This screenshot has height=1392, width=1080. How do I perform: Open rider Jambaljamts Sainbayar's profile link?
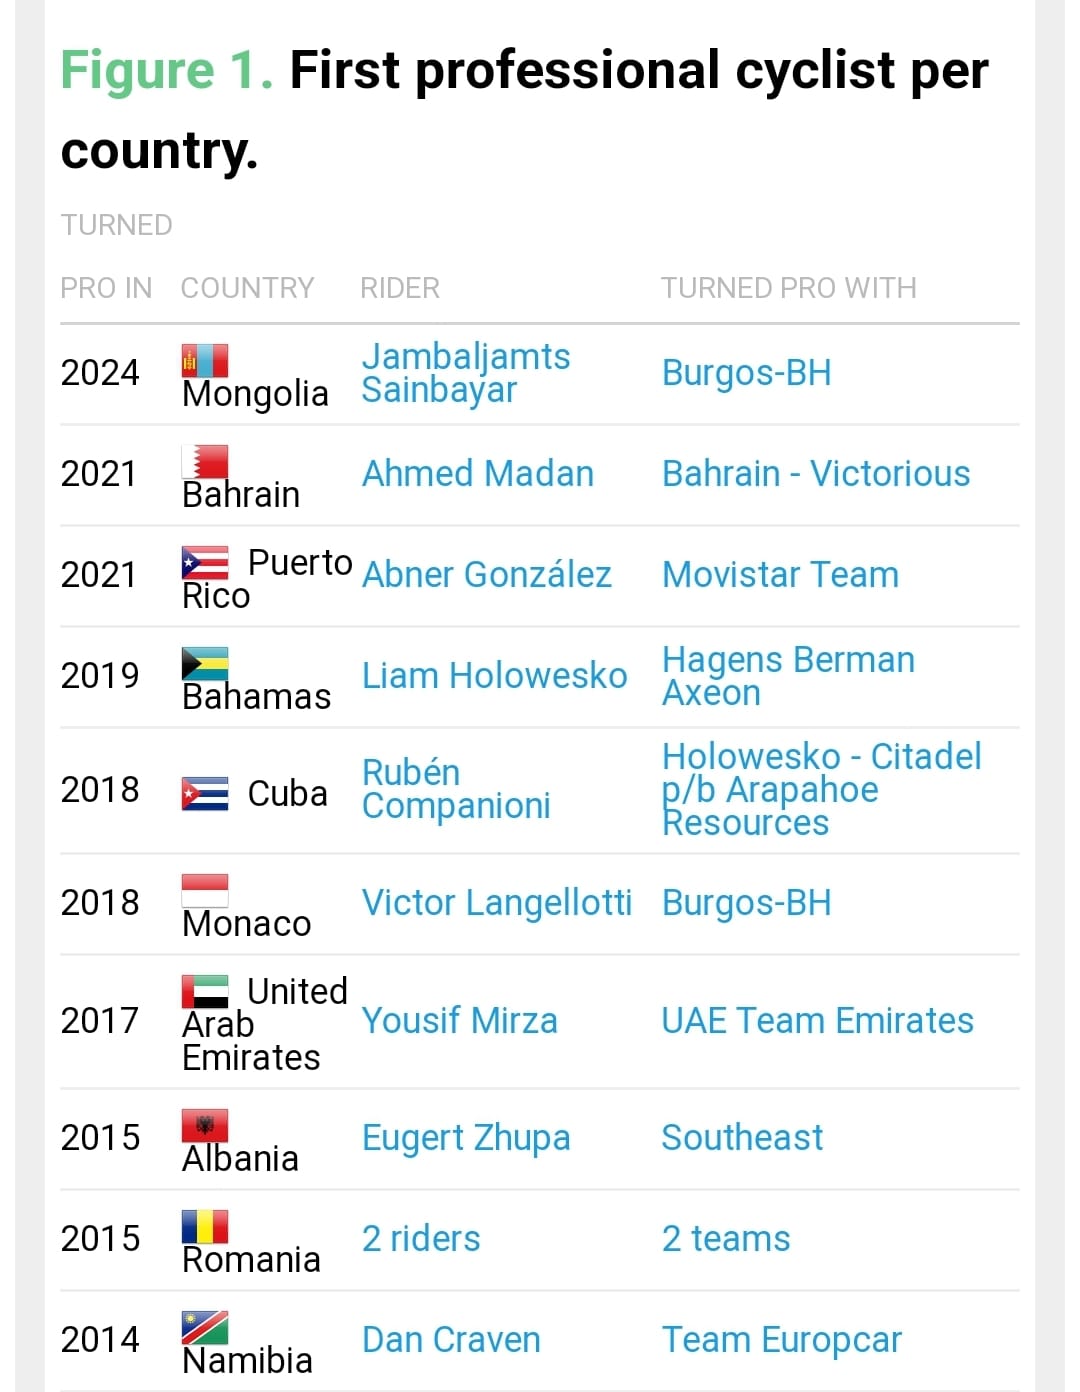tap(466, 373)
